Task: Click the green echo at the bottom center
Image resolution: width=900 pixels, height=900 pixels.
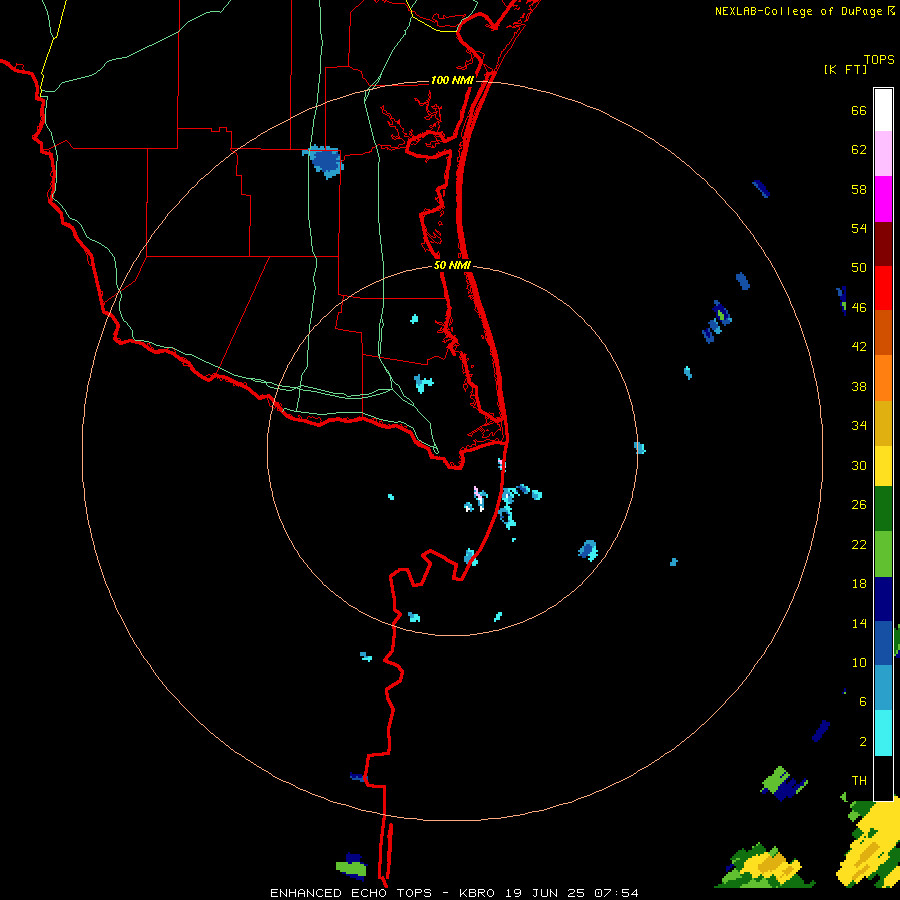Action: pos(351,867)
